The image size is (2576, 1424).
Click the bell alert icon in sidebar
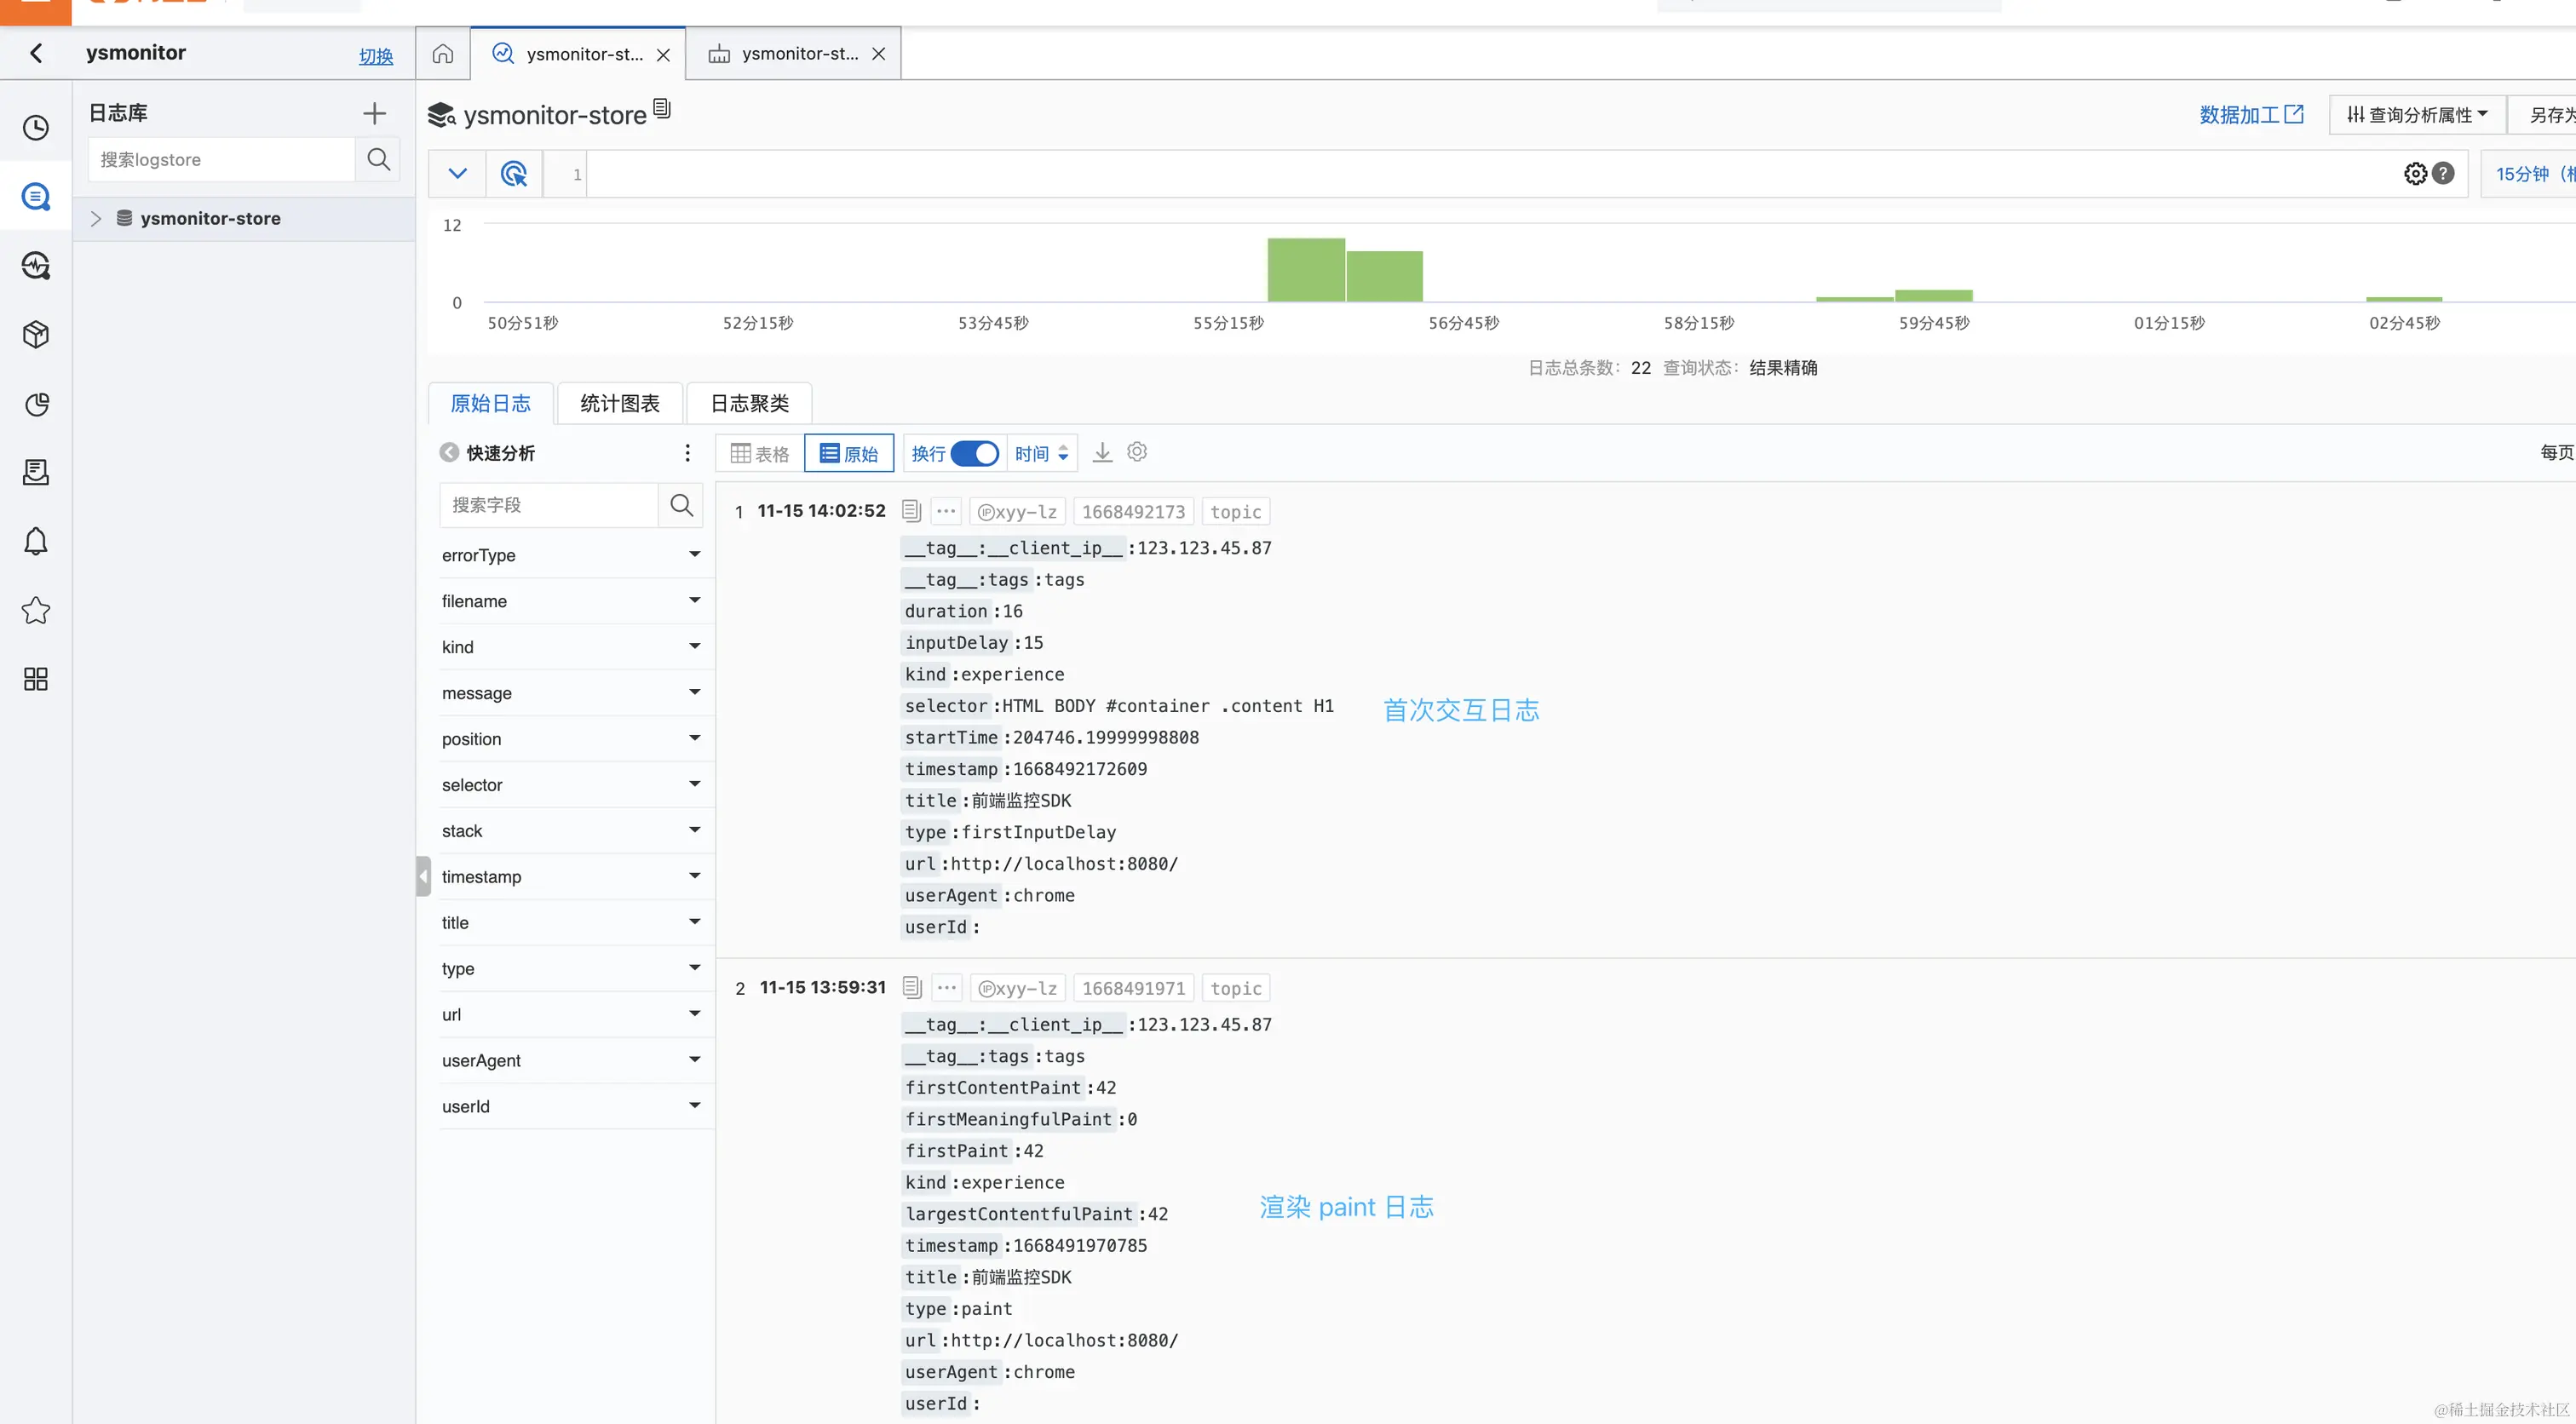pos(36,541)
